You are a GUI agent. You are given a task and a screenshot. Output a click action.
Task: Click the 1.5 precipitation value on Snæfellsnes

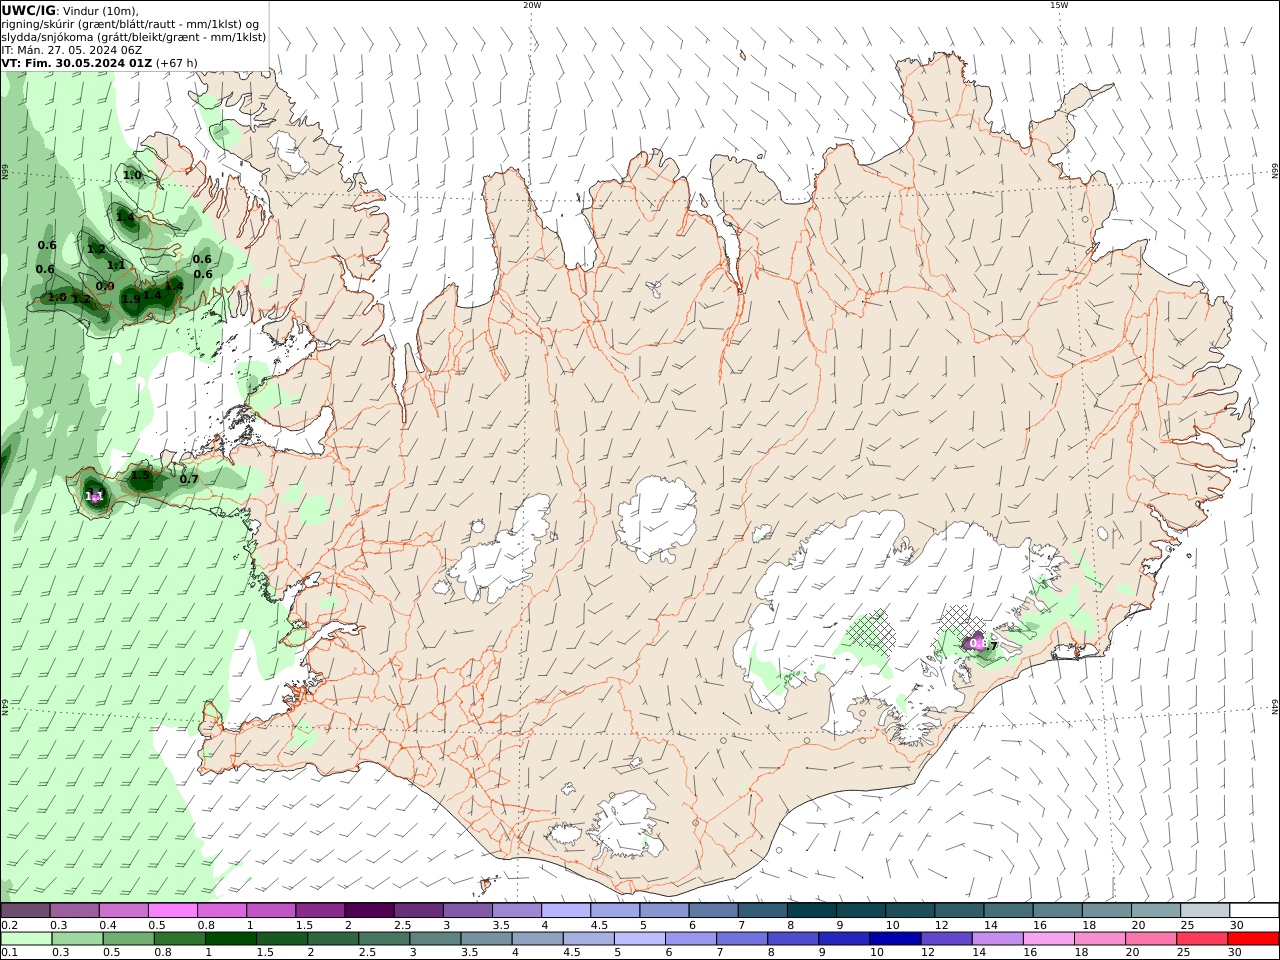(x=140, y=476)
